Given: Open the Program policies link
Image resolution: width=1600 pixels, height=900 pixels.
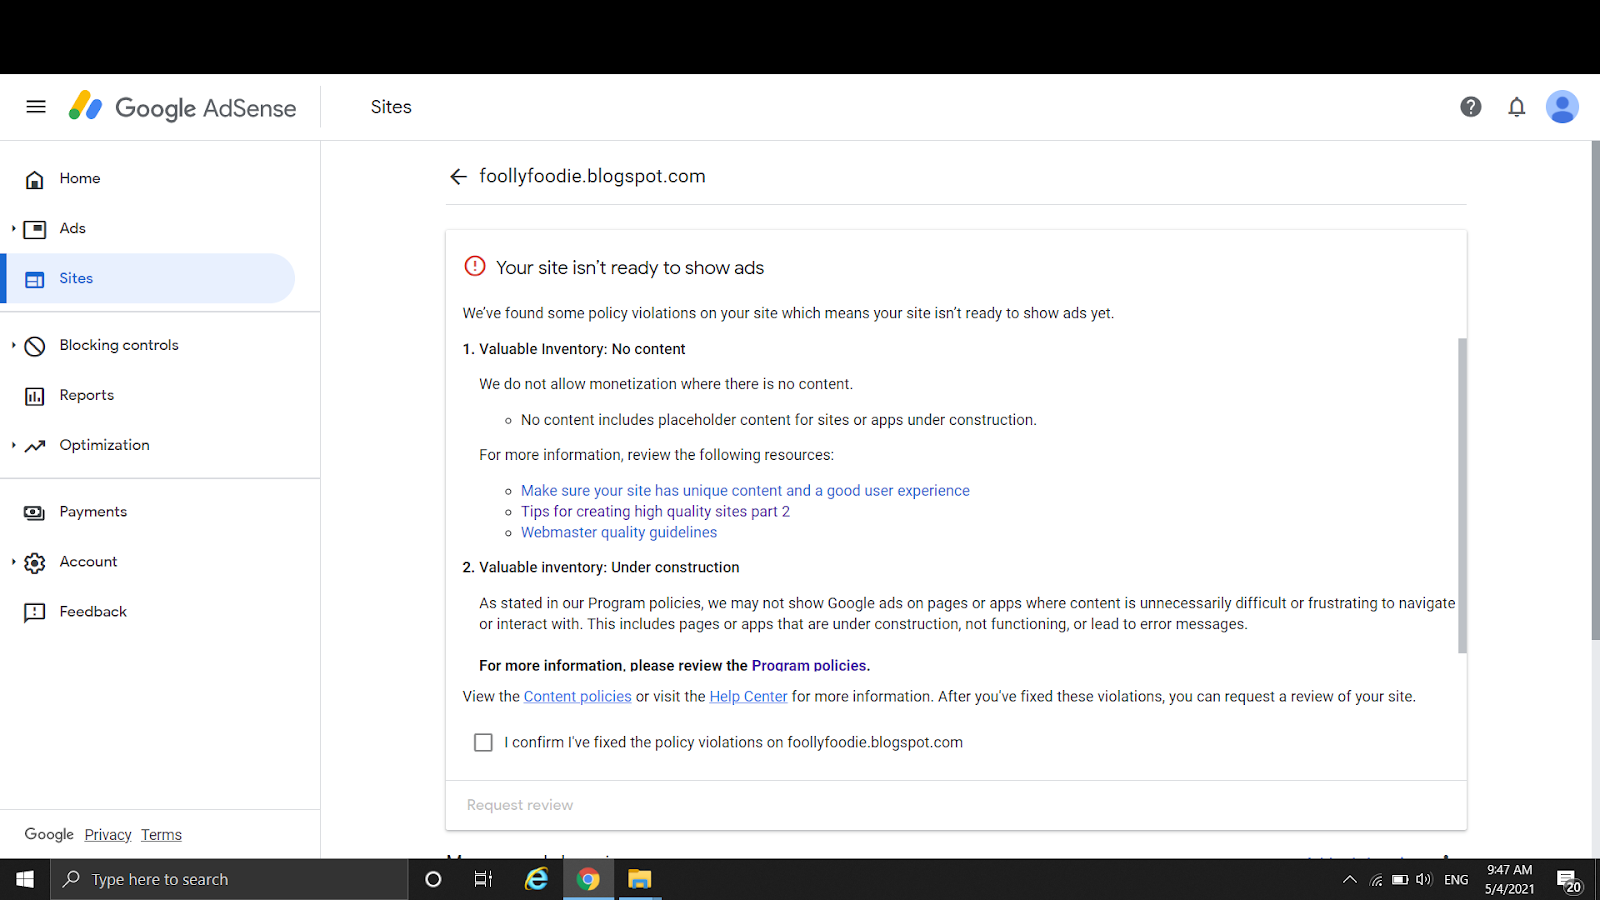Looking at the screenshot, I should tap(809, 665).
